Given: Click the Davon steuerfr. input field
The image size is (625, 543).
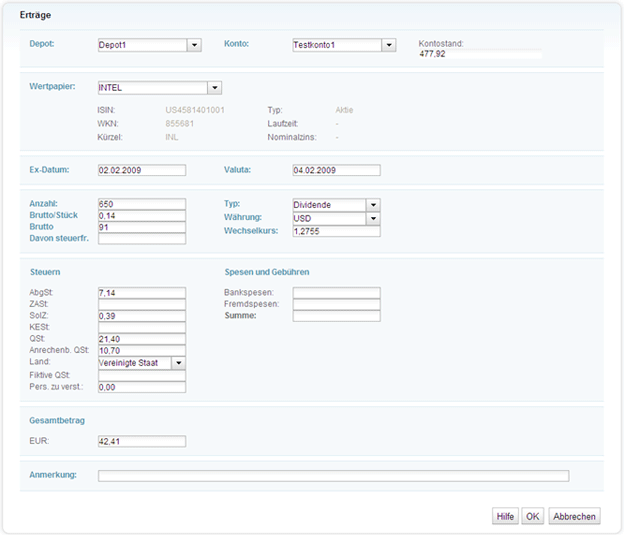Looking at the screenshot, I should click(141, 238).
